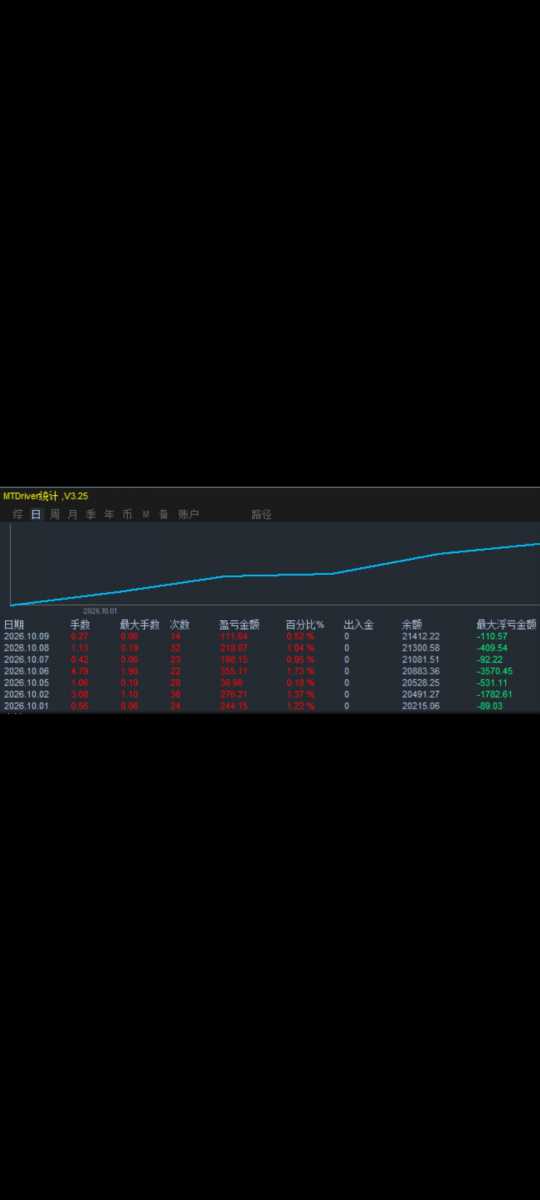Click the MTDriver统计 V3.25 title
Screen dimensions: 540x1200
click(x=46, y=495)
